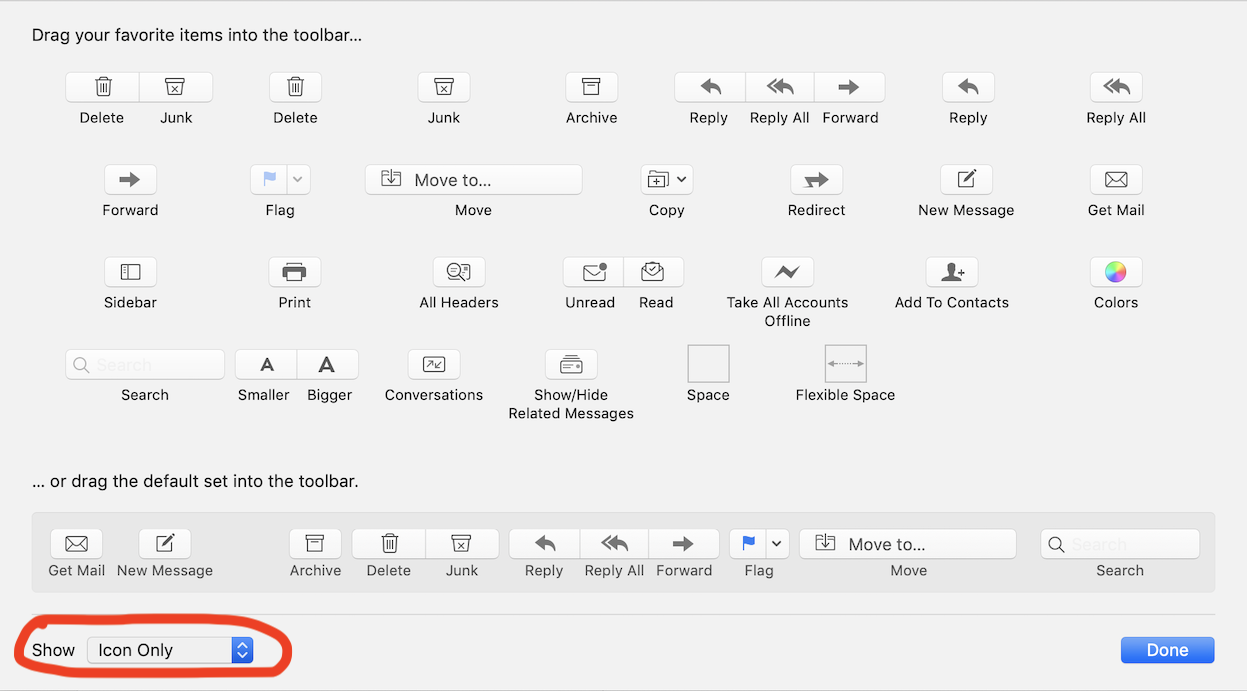This screenshot has width=1247, height=691.
Task: Click the Done button
Action: (1167, 649)
